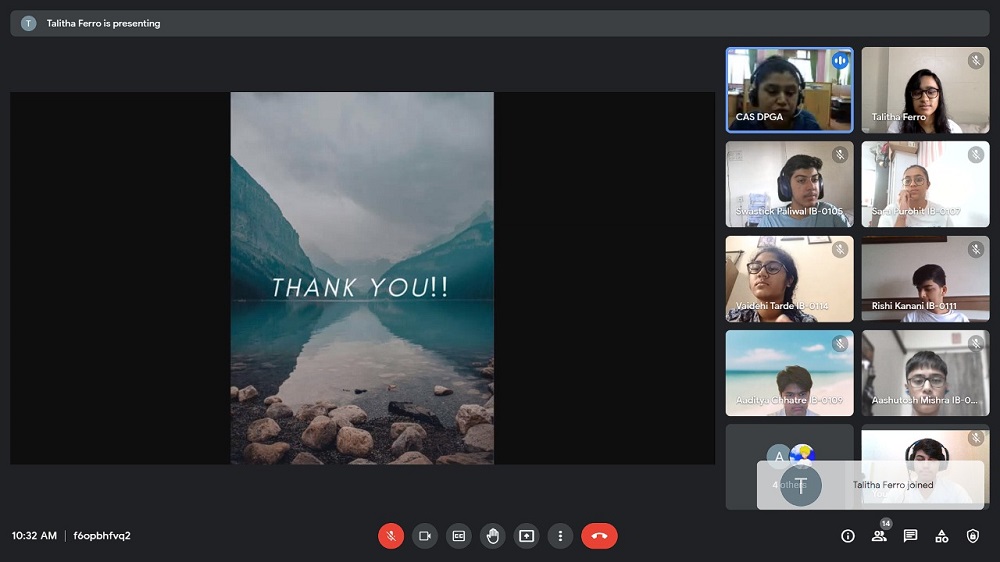Unmute the microphone
This screenshot has width=1000, height=562.
pyautogui.click(x=391, y=536)
